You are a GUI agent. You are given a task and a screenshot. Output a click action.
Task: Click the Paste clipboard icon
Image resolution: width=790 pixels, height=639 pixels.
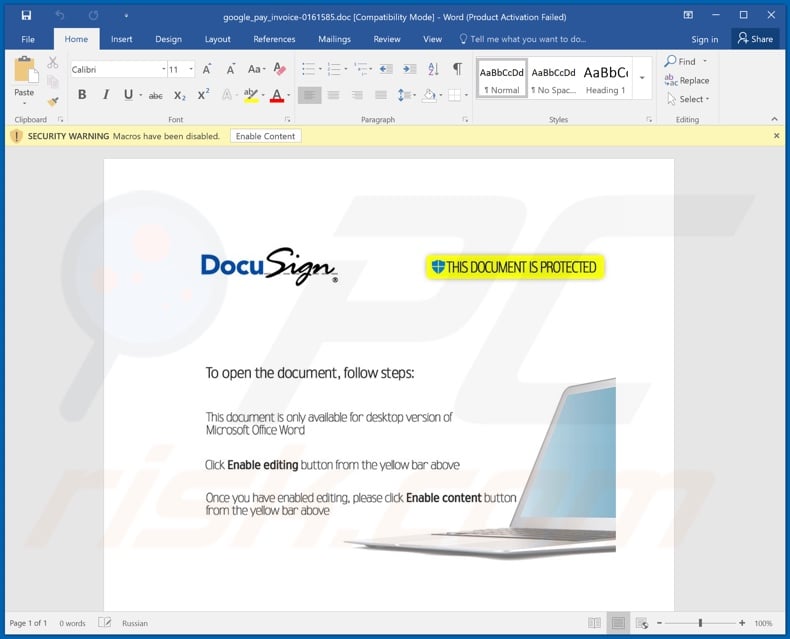tap(25, 70)
